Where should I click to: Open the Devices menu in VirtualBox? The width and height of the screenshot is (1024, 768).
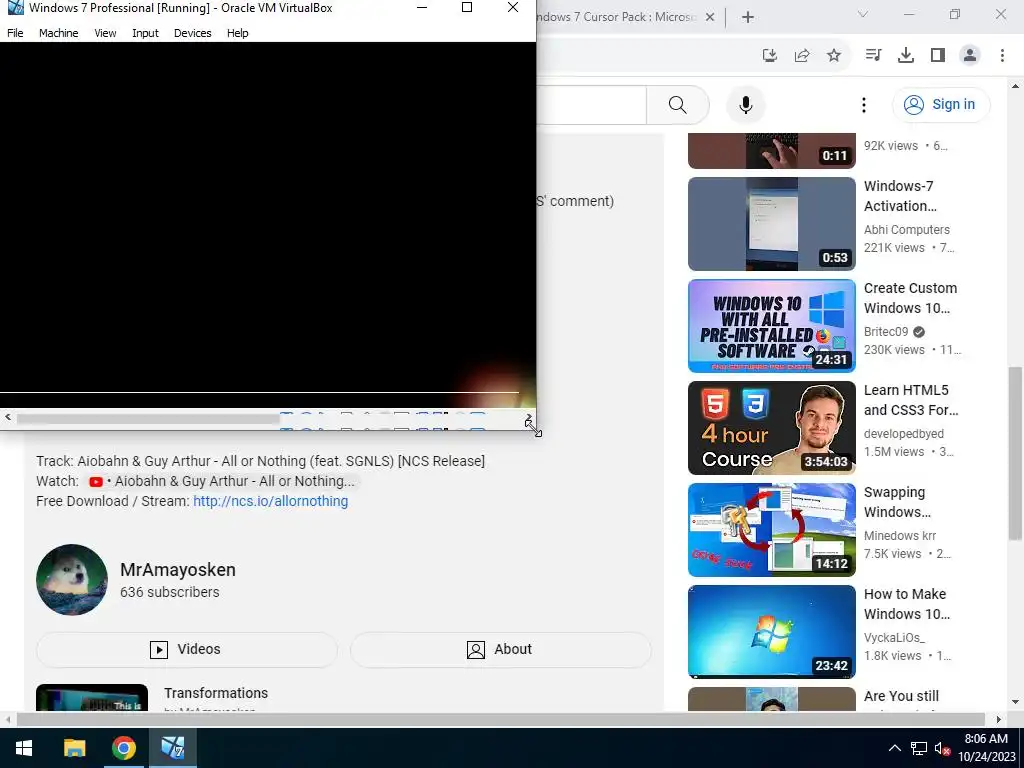point(193,33)
